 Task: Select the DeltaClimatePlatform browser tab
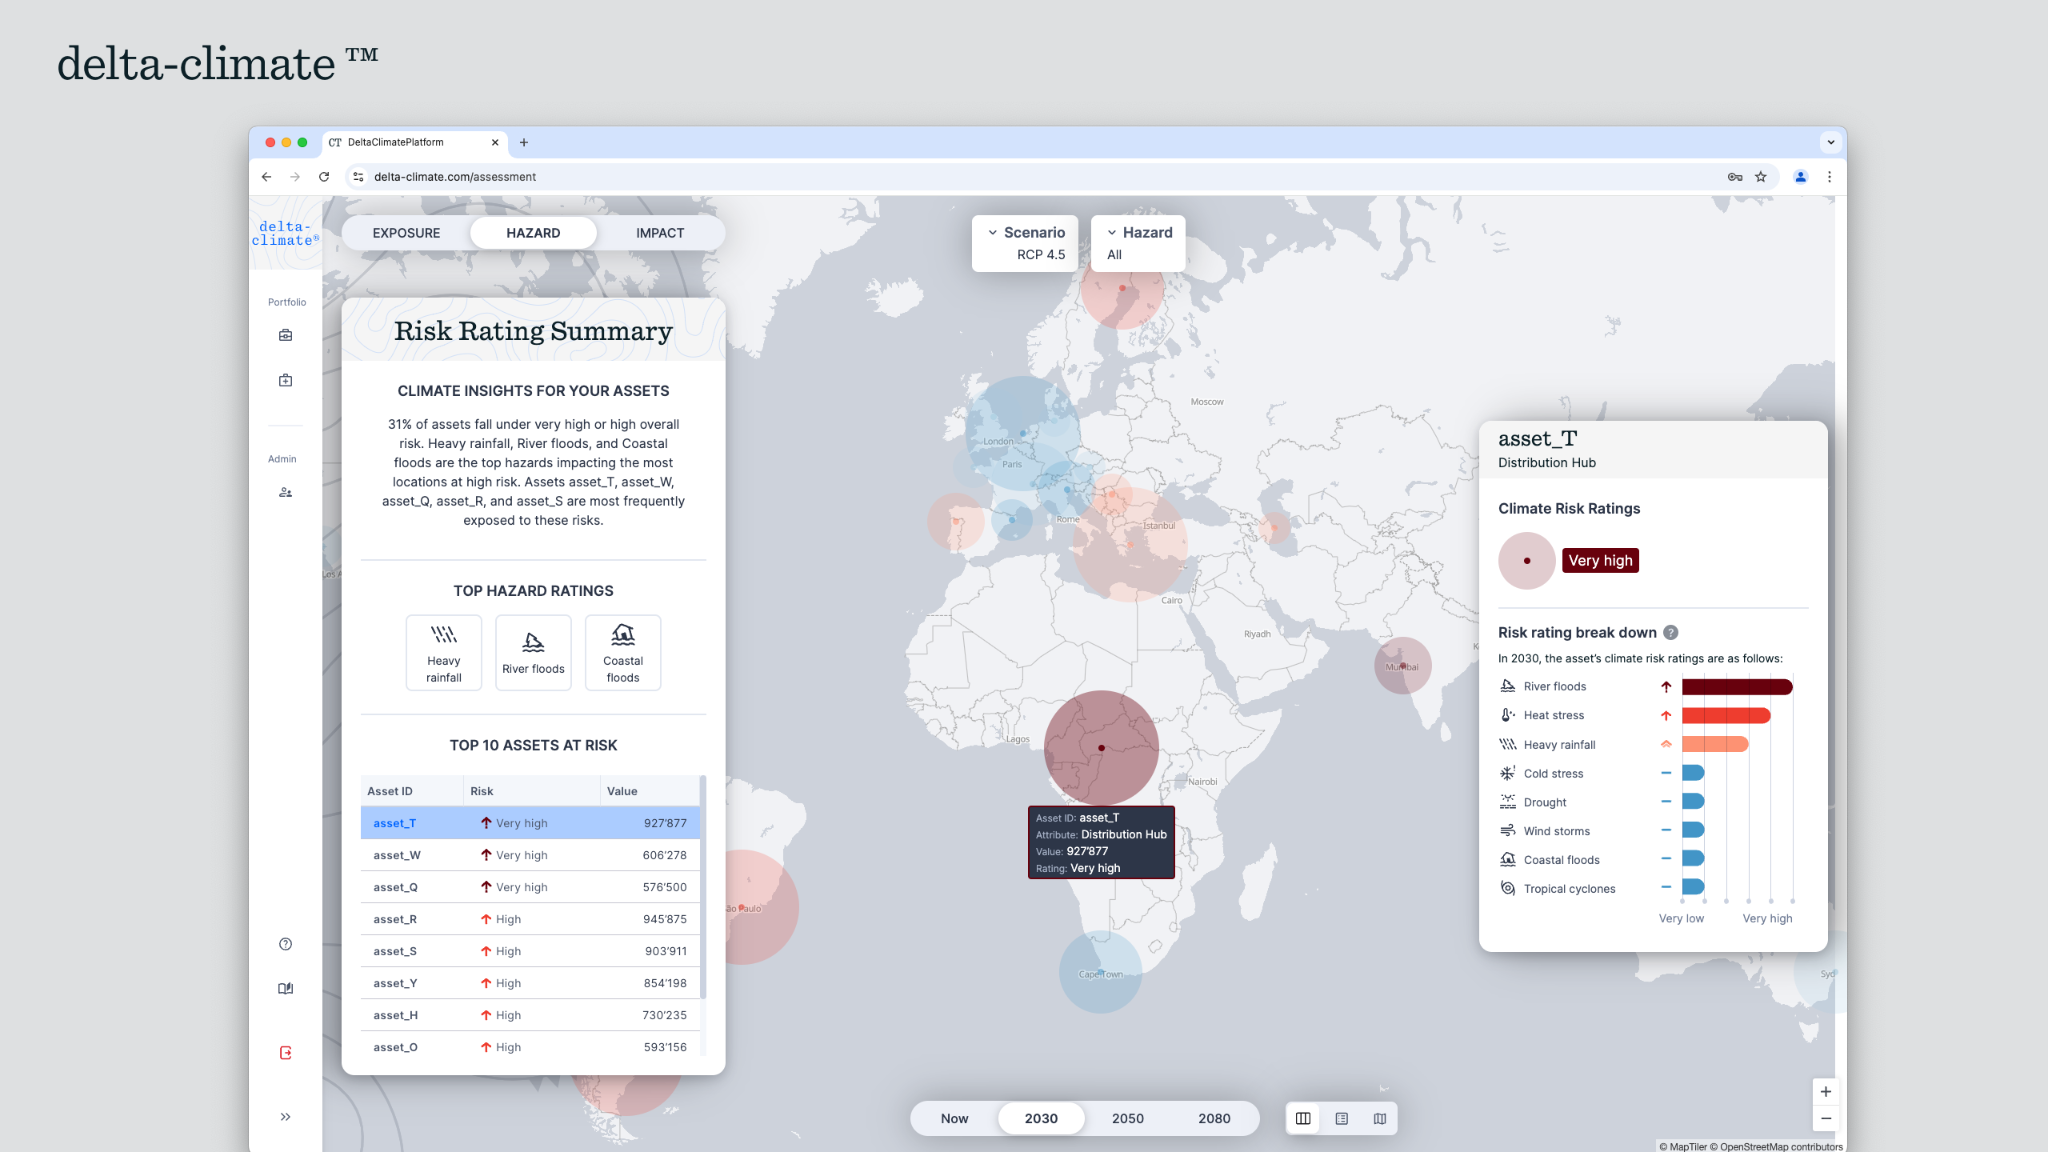pyautogui.click(x=414, y=142)
